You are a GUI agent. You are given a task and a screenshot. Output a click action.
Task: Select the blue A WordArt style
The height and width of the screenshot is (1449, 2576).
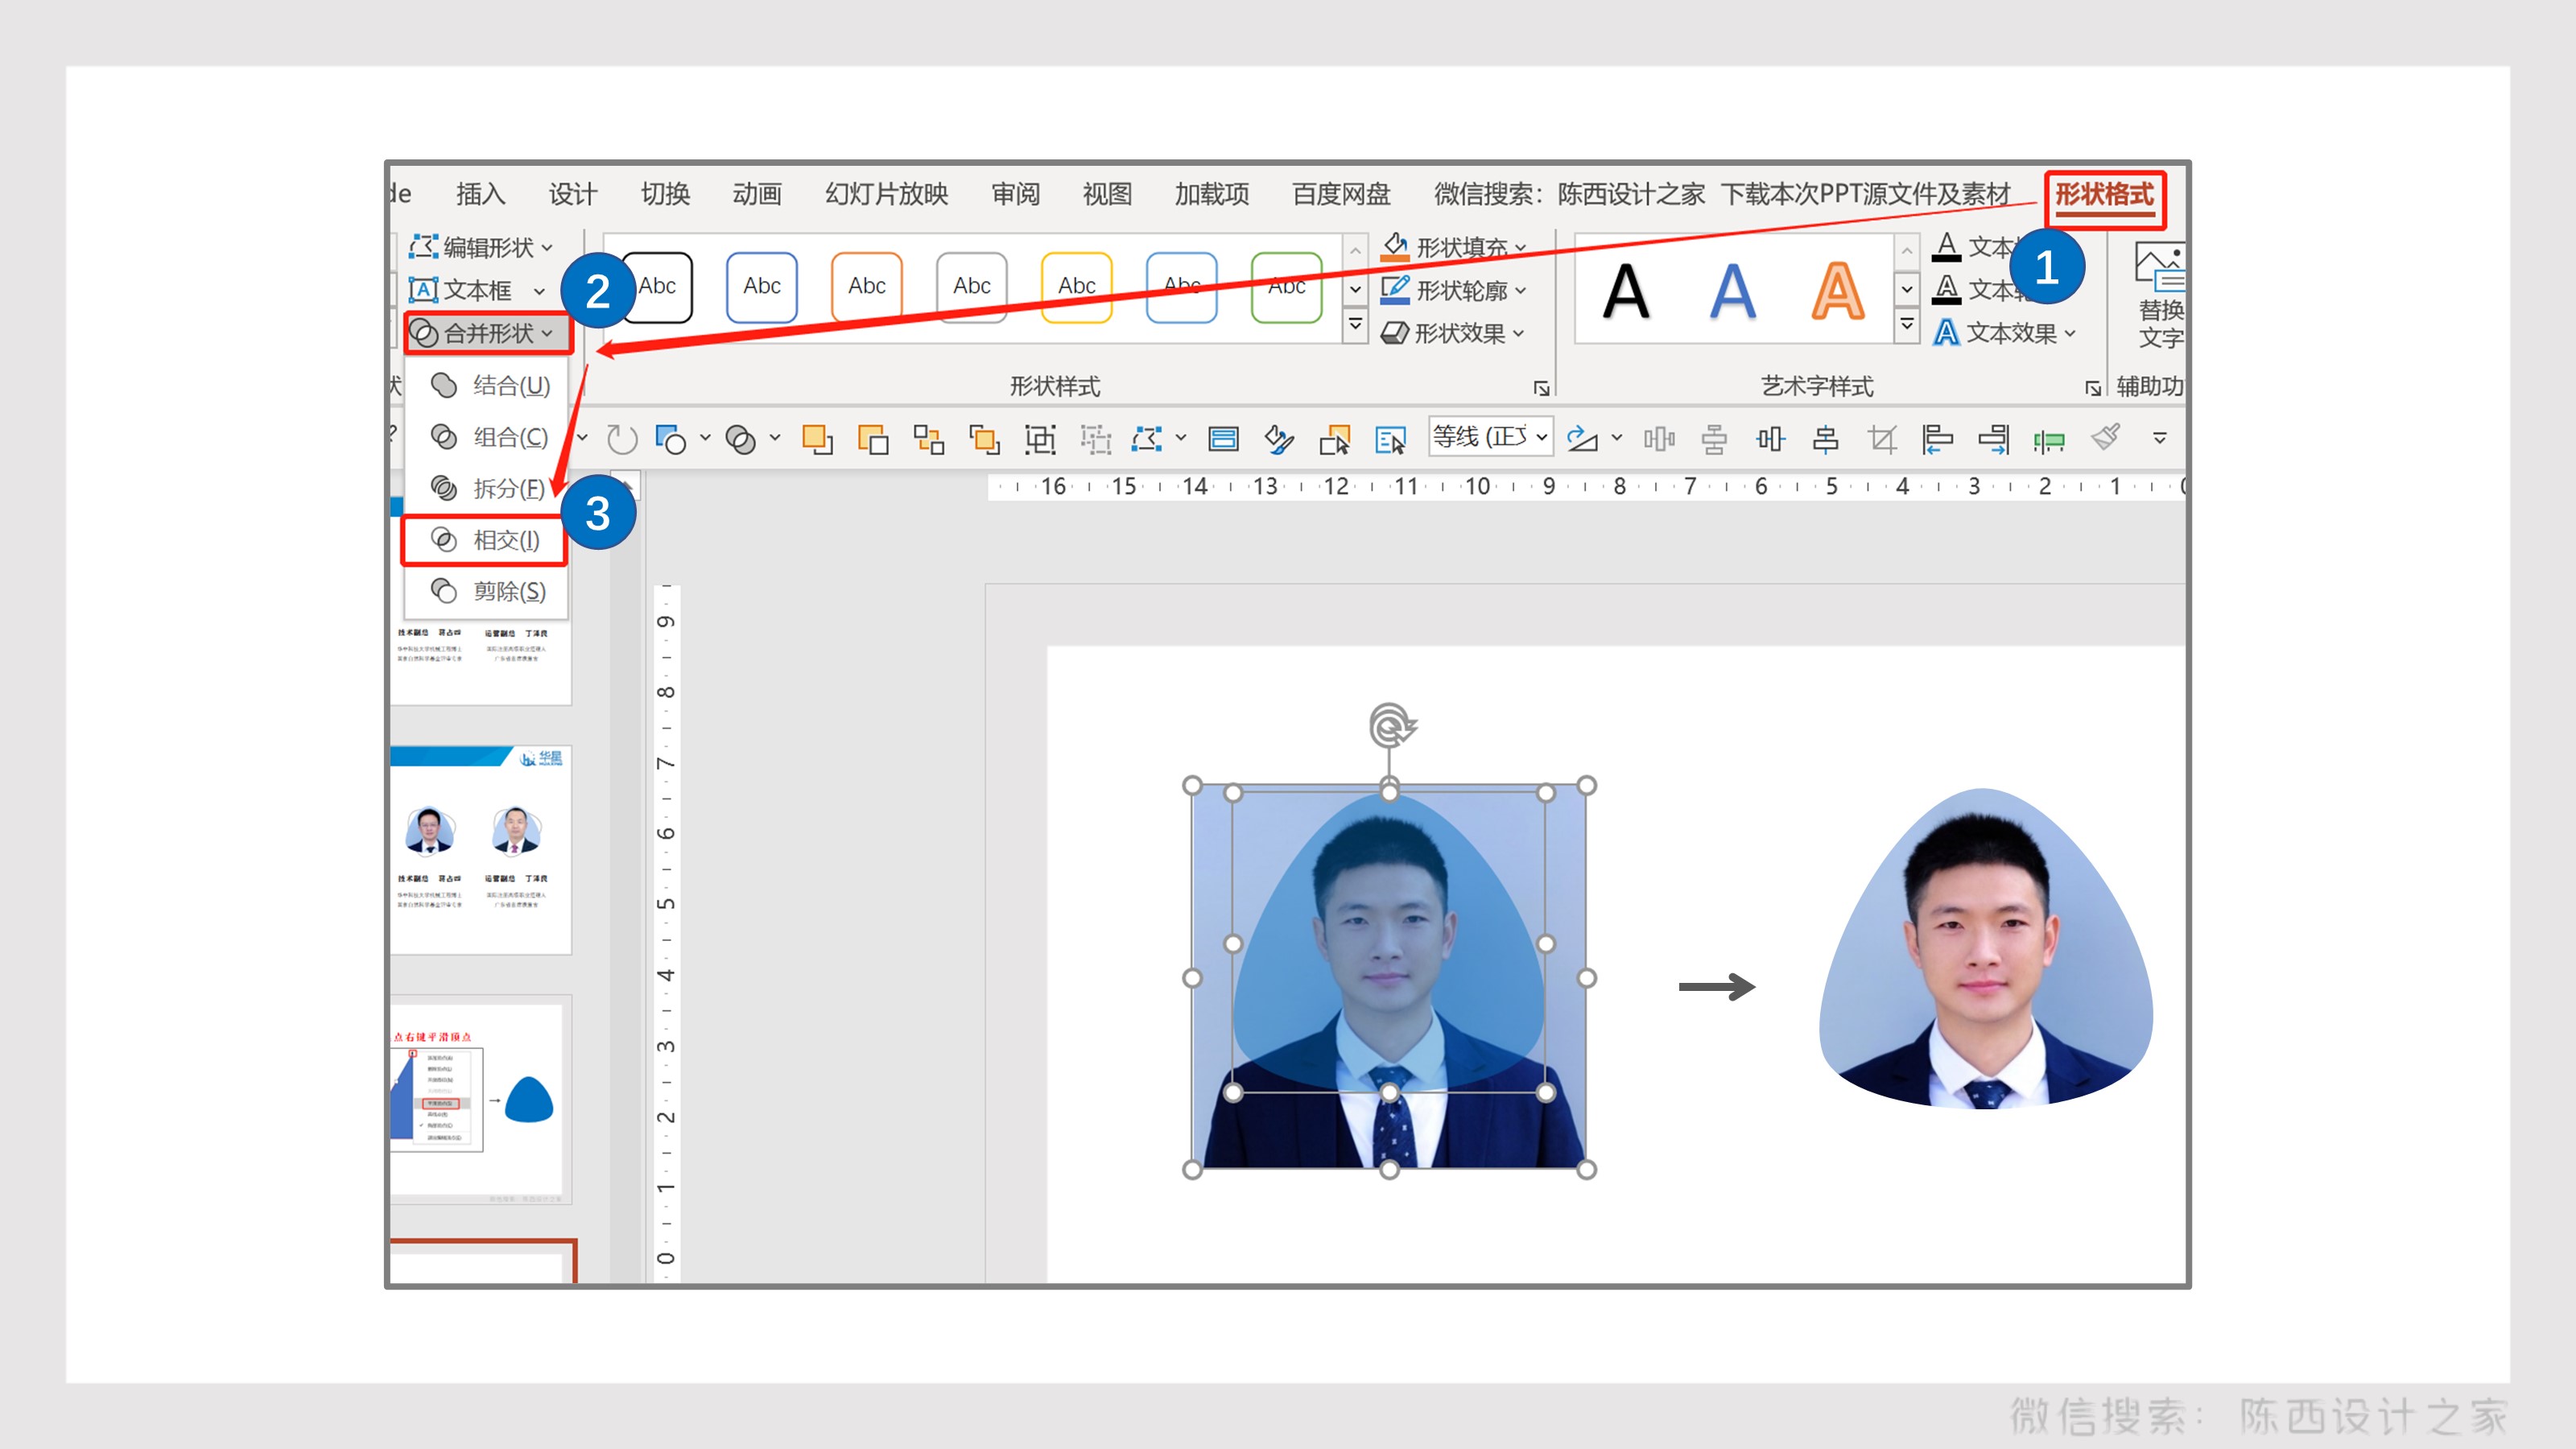pyautogui.click(x=1732, y=291)
